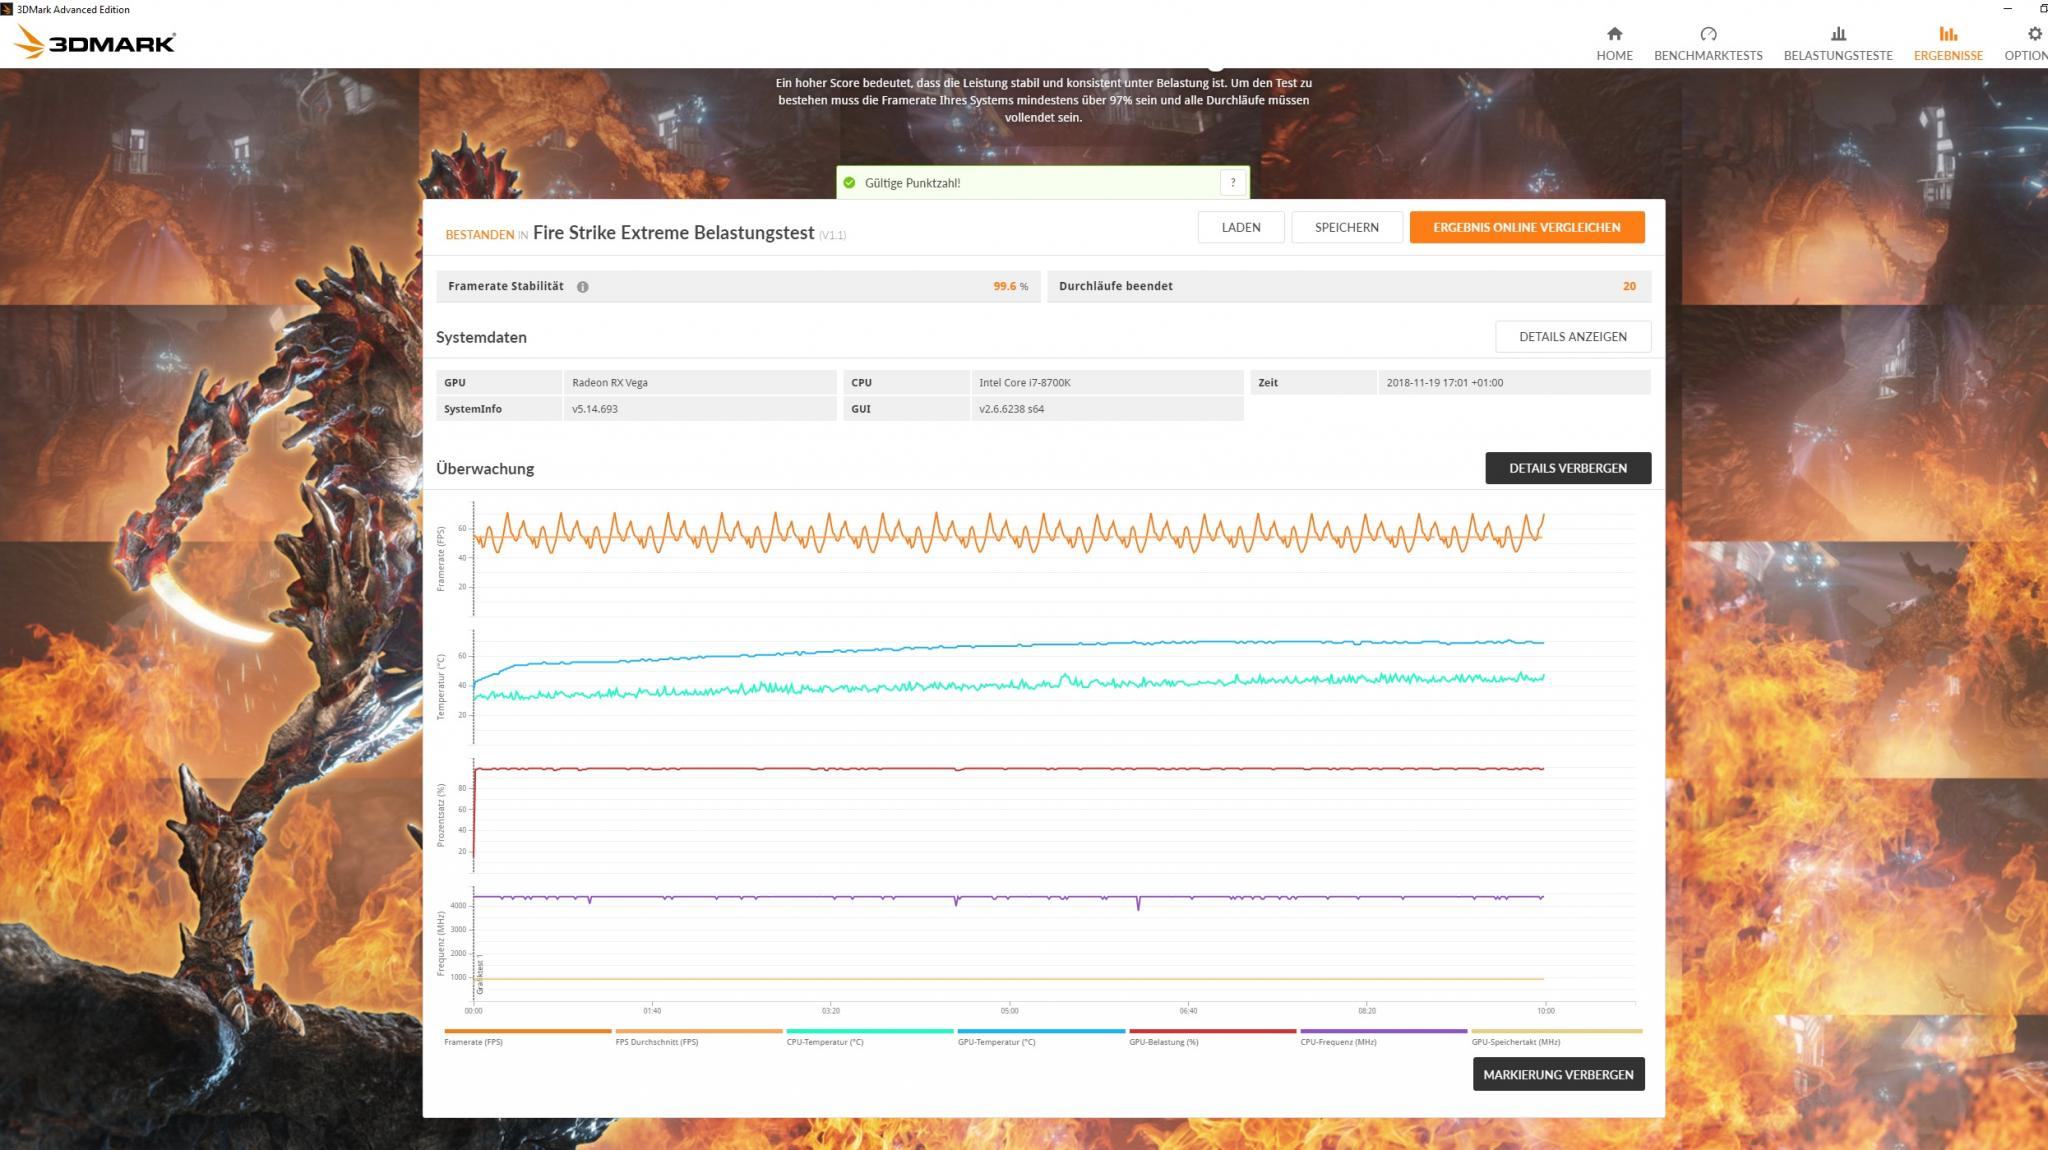This screenshot has width=2048, height=1150.
Task: Click the question mark help icon
Action: [1233, 183]
